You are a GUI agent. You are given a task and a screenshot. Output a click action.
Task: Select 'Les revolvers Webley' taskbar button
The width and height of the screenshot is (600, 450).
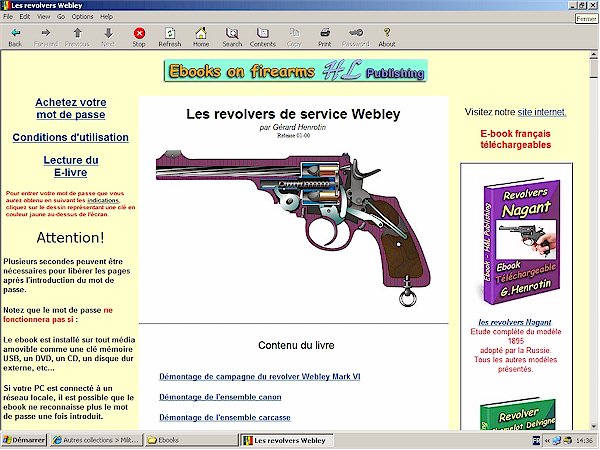(286, 440)
